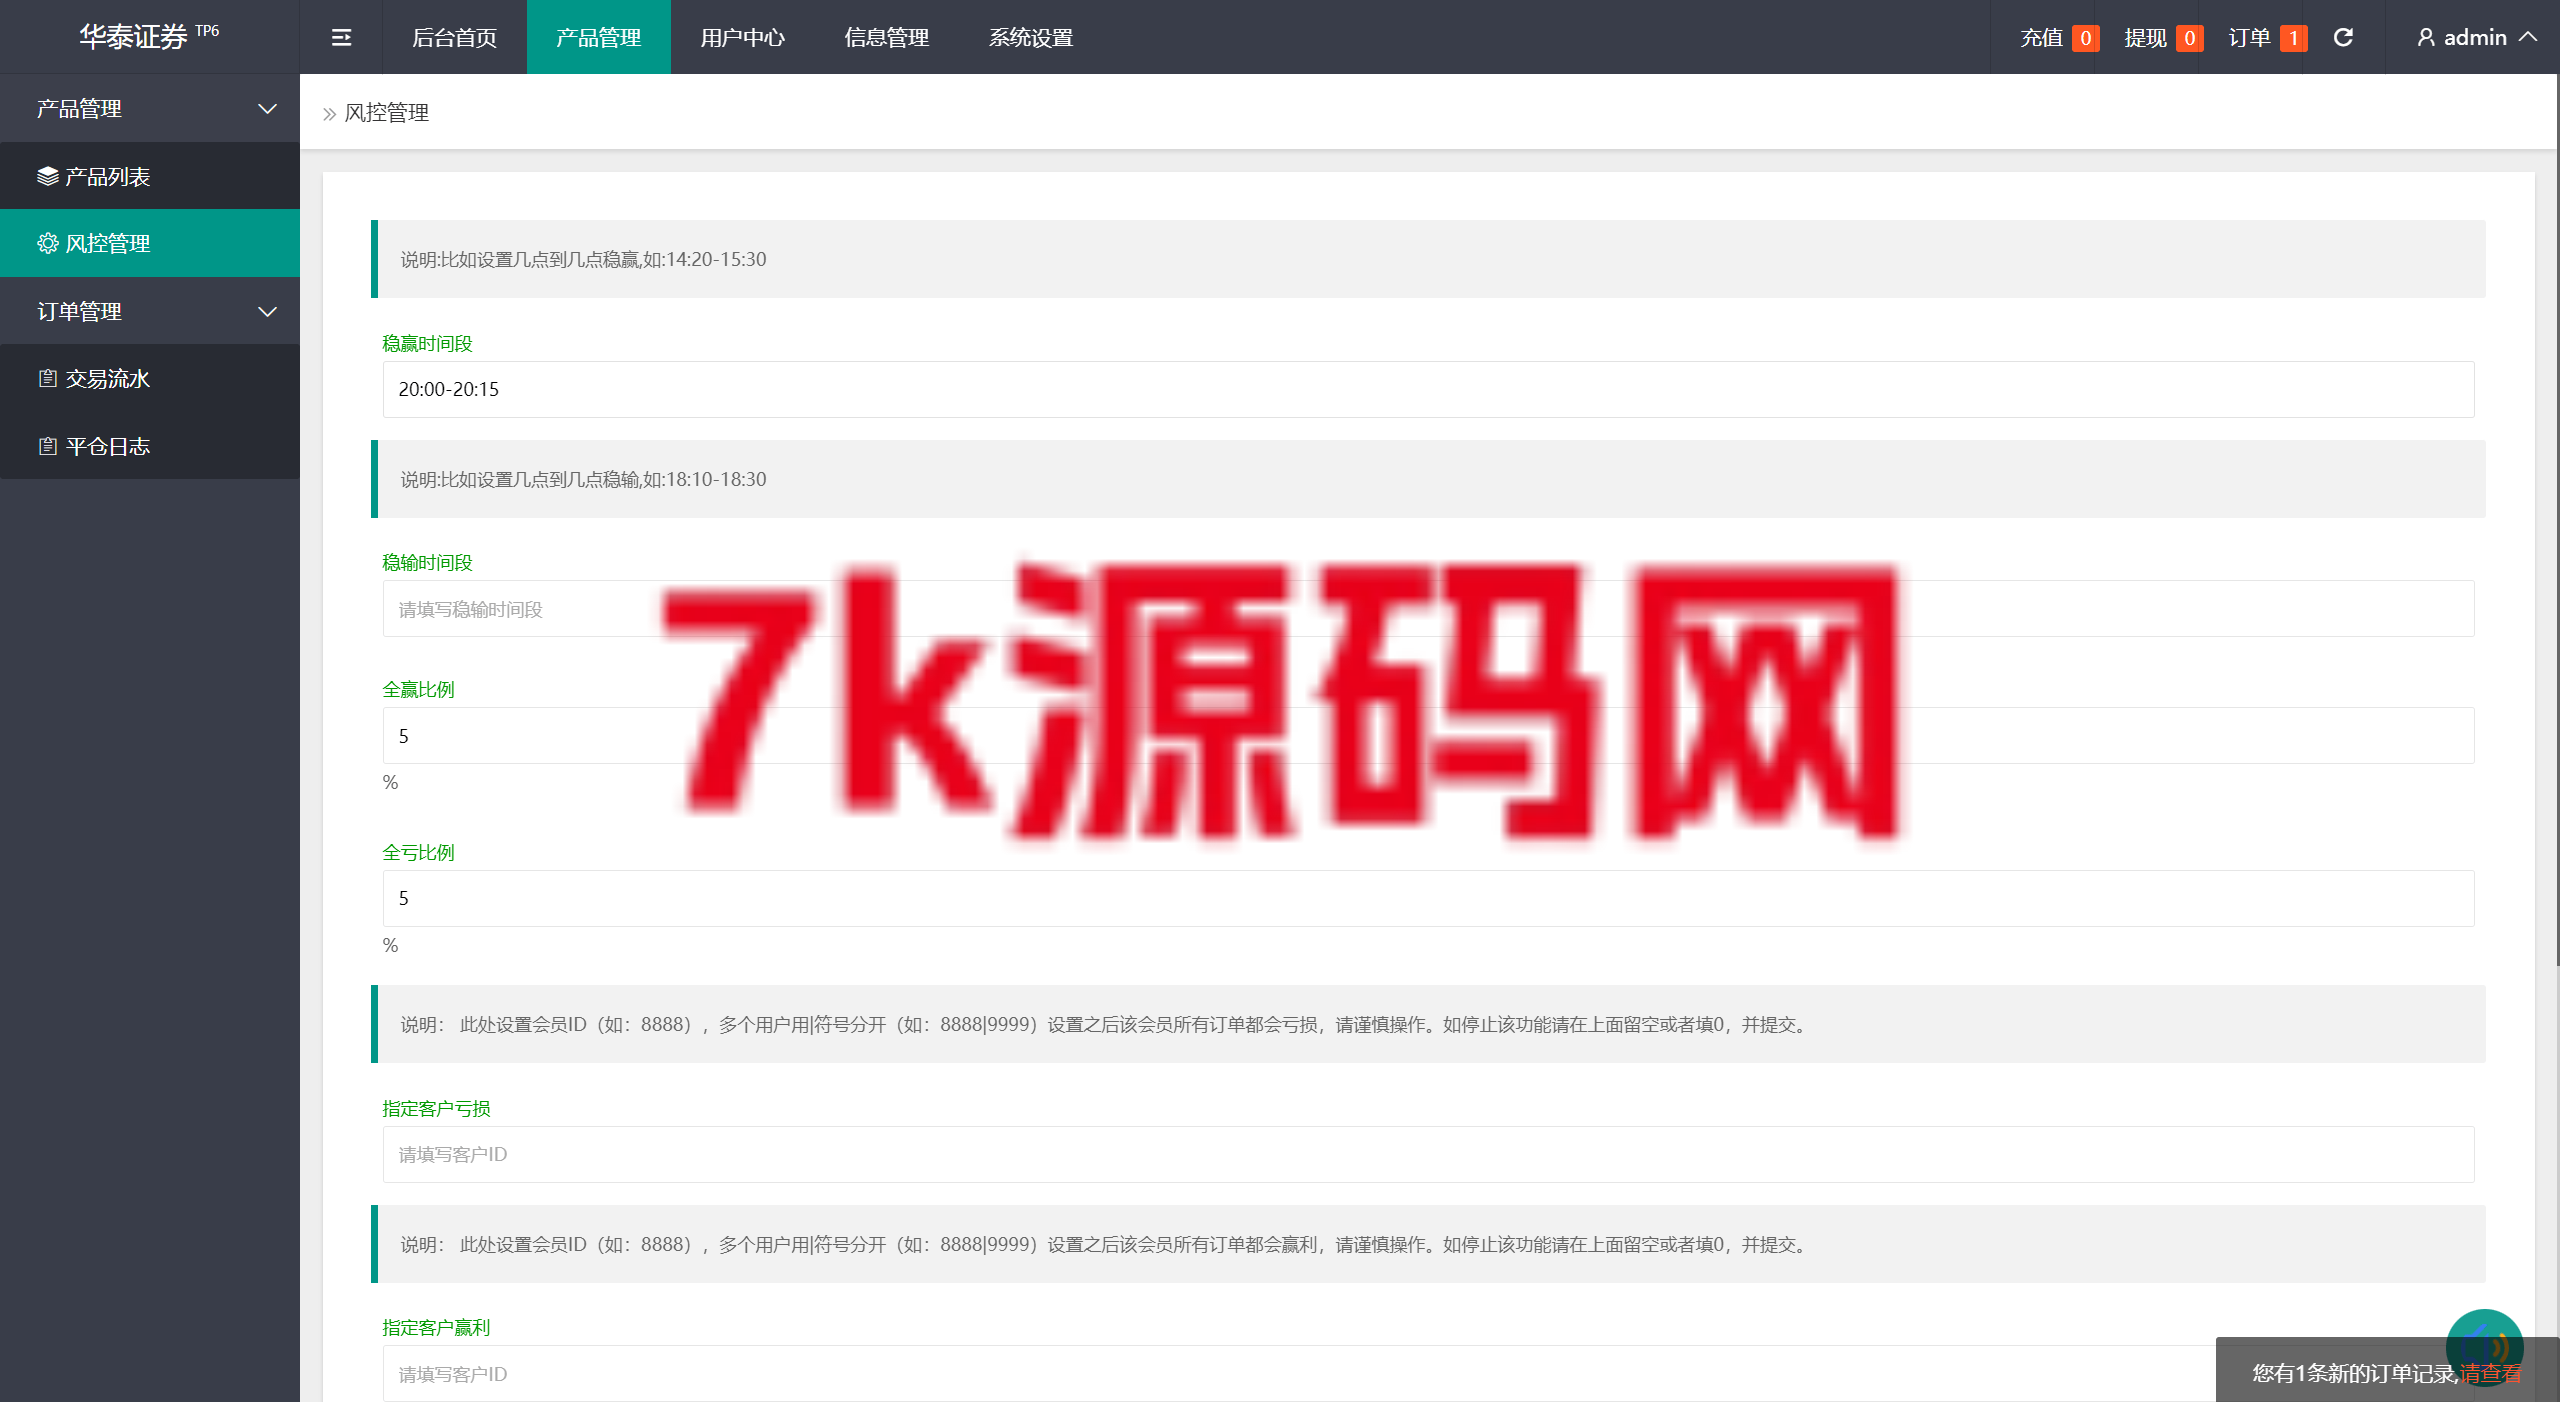Focus the 稳赢时间段 input with 20:00-20:15
Screen dimensions: 2560x1402
(x=1428, y=389)
